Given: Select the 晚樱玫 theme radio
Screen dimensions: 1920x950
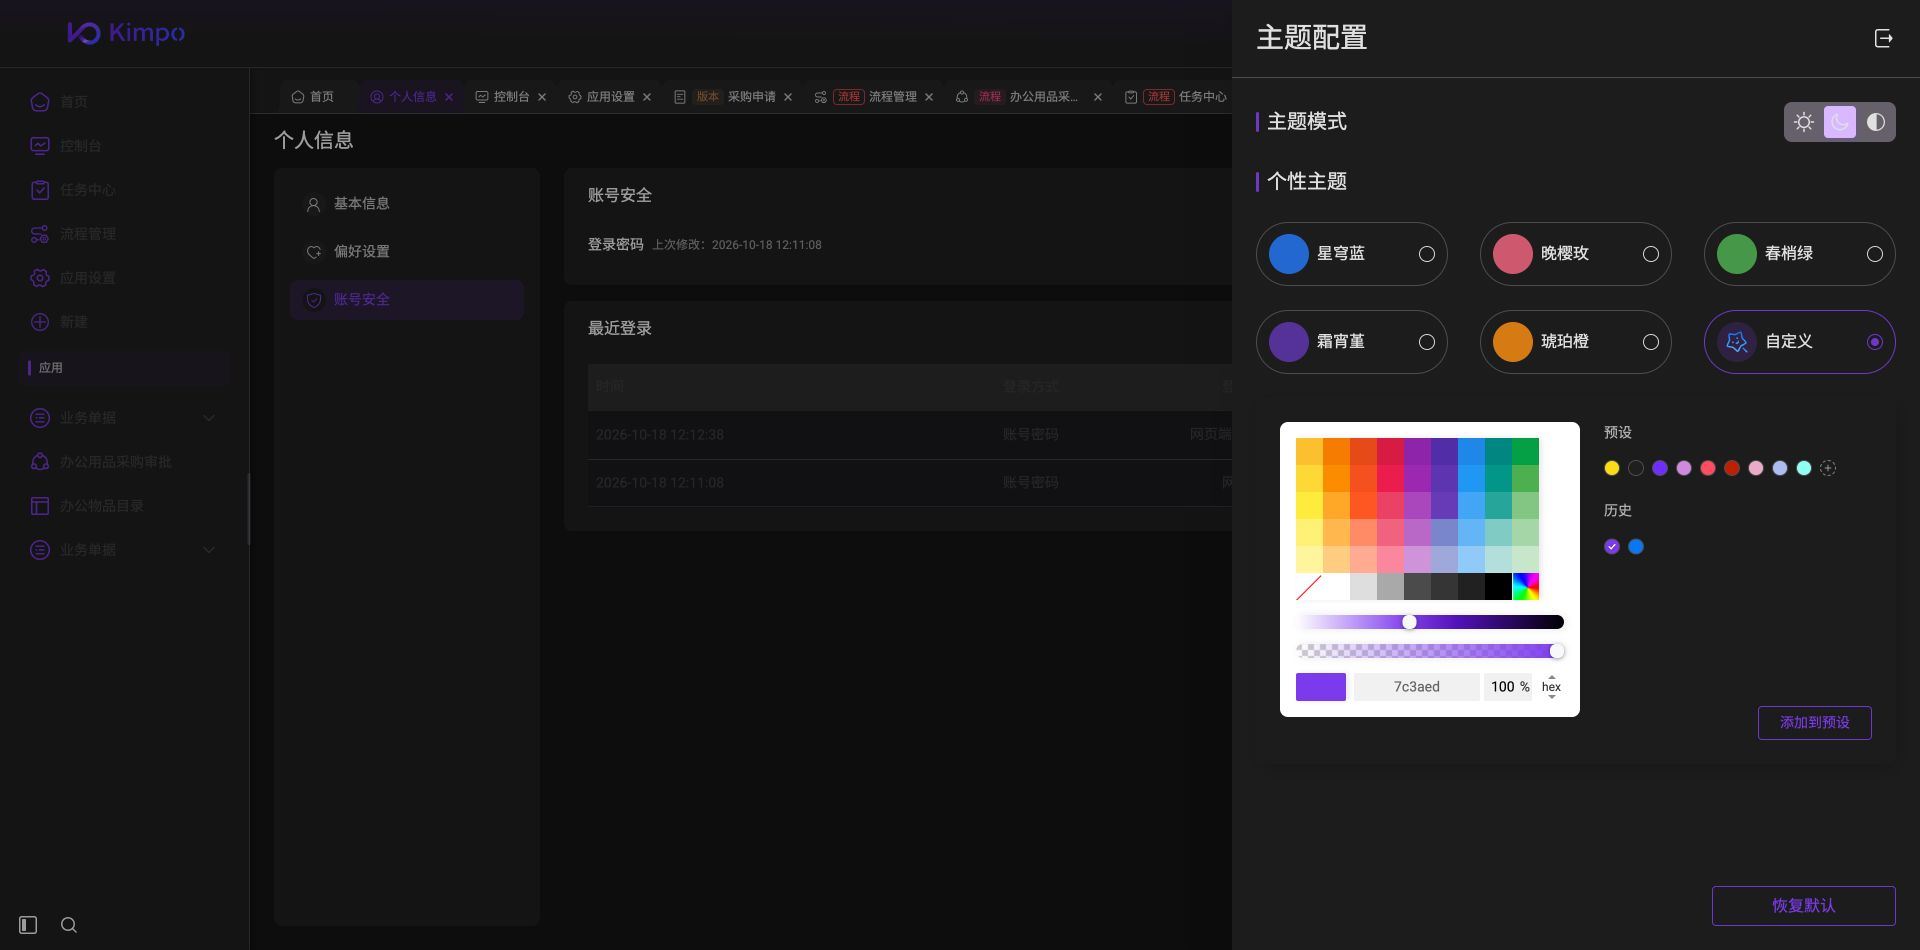Looking at the screenshot, I should pyautogui.click(x=1651, y=254).
